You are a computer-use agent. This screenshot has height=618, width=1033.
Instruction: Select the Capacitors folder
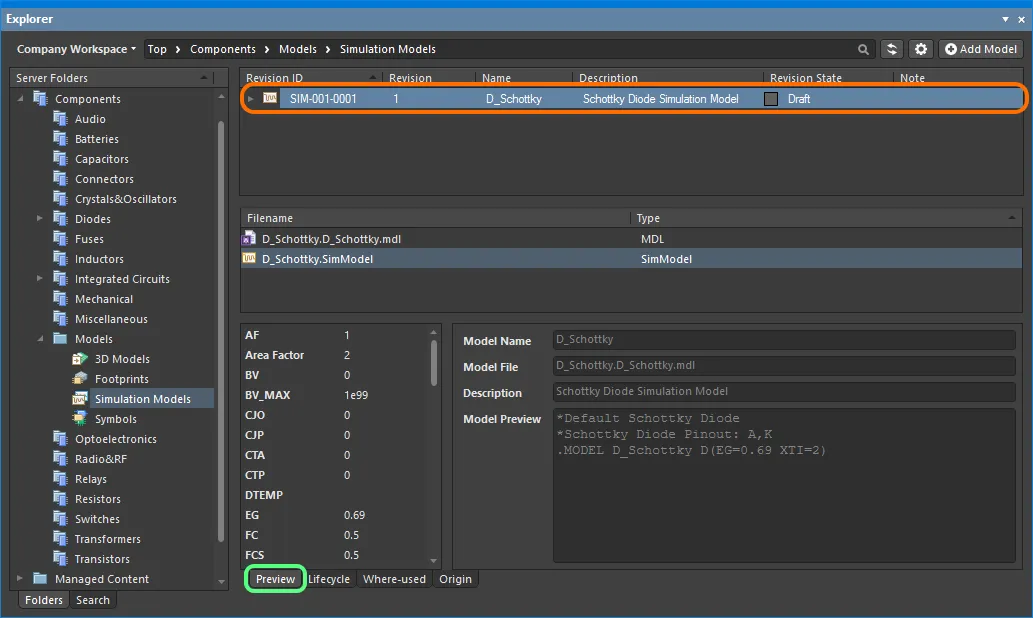pyautogui.click(x=101, y=159)
